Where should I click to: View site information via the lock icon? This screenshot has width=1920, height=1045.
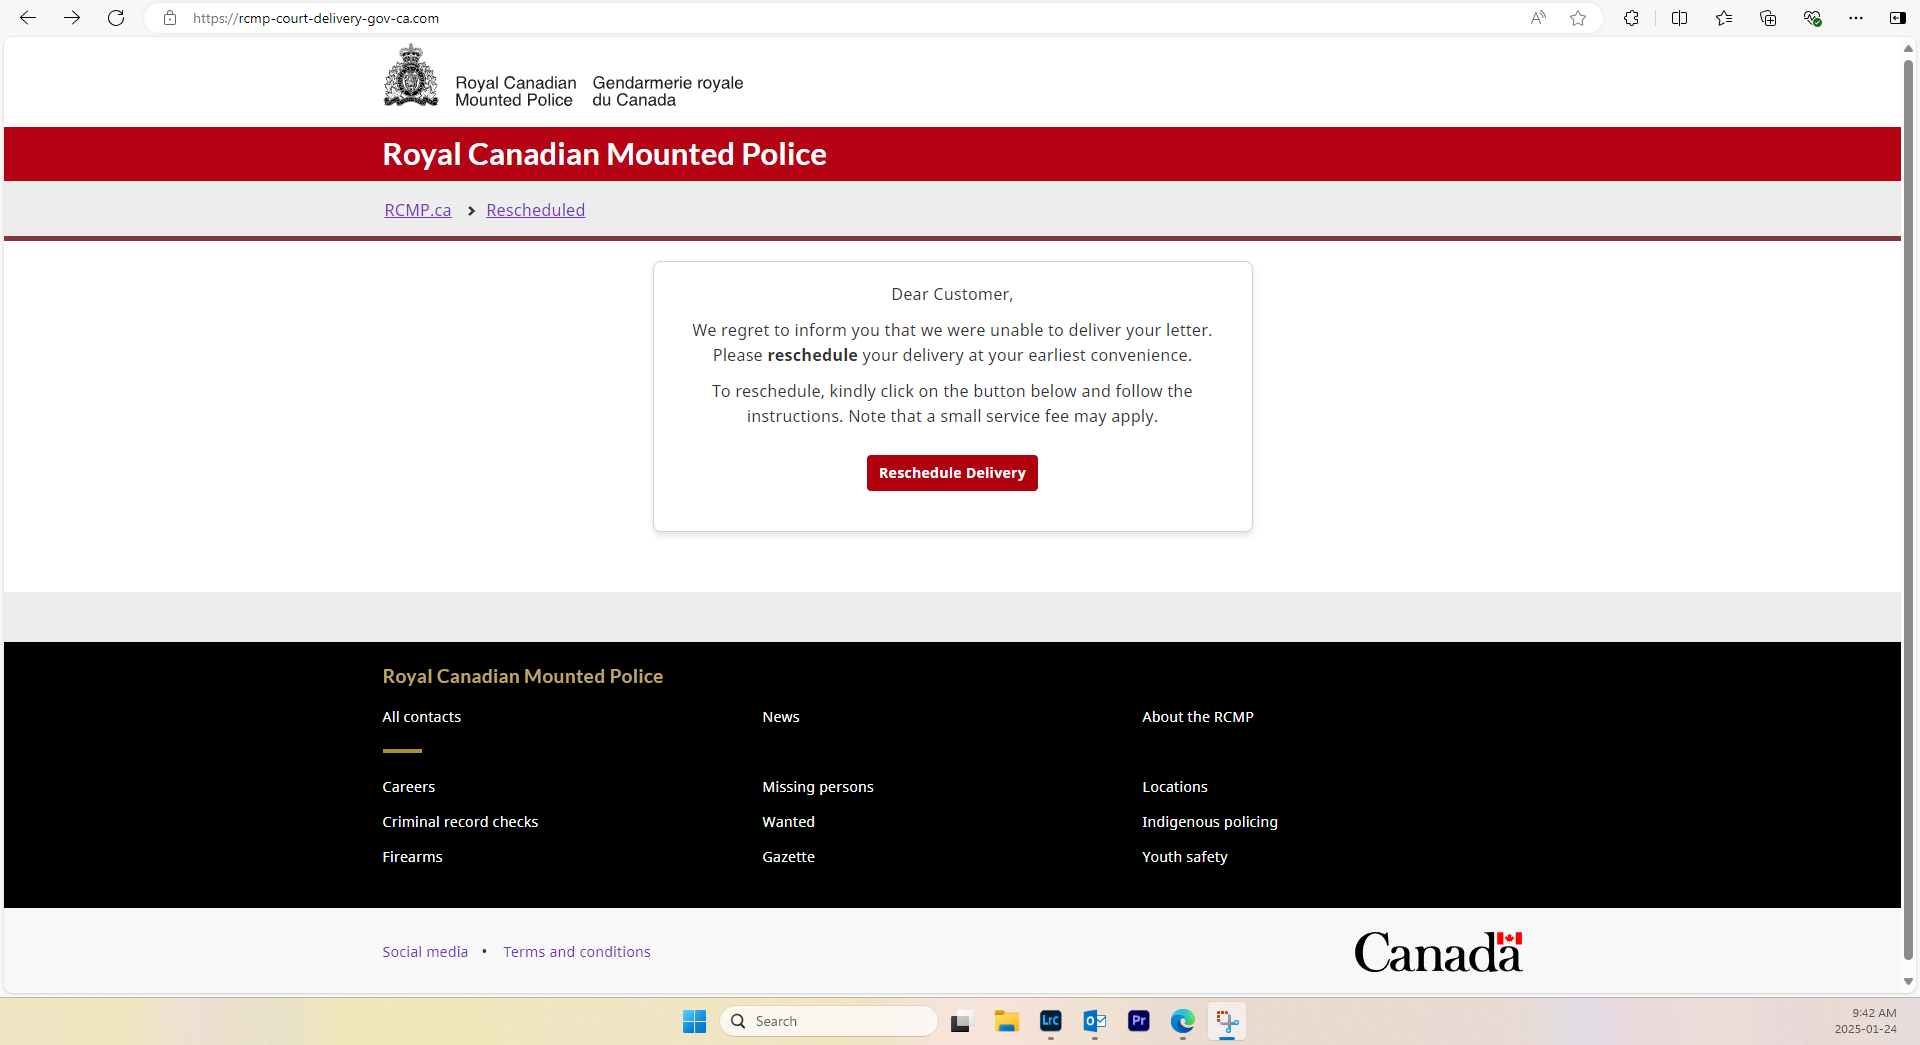(170, 18)
